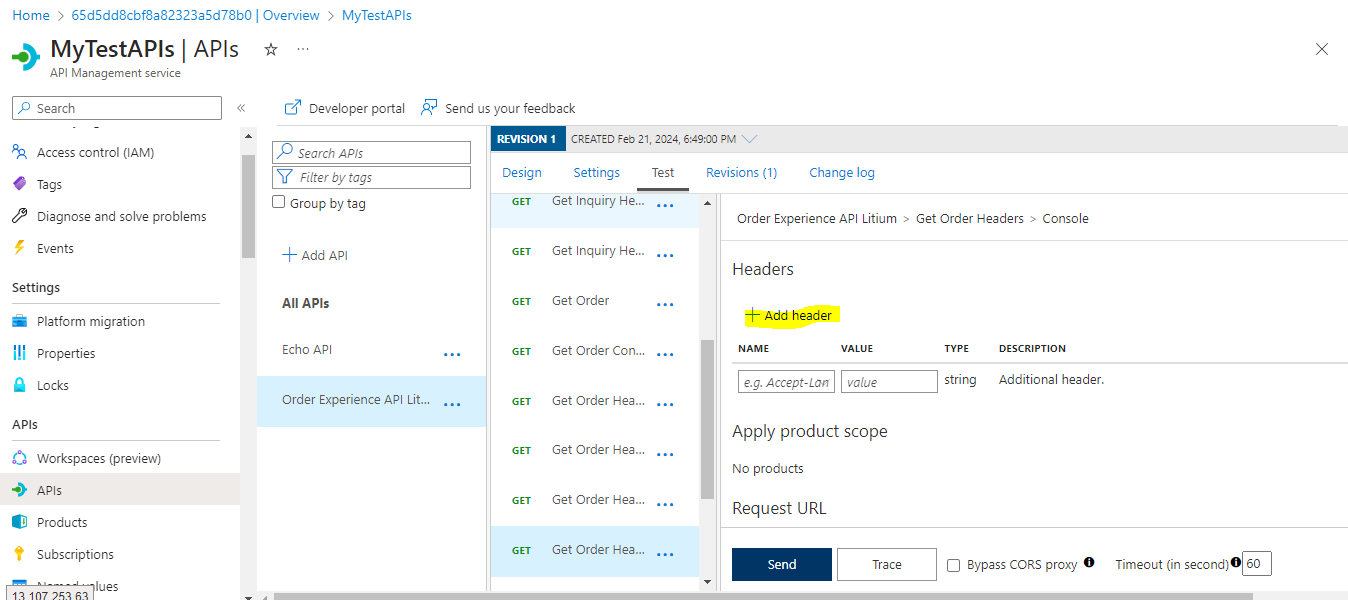This screenshot has width=1348, height=600.
Task: Show info tooltip for Timeout (in second)
Action: [1236, 563]
